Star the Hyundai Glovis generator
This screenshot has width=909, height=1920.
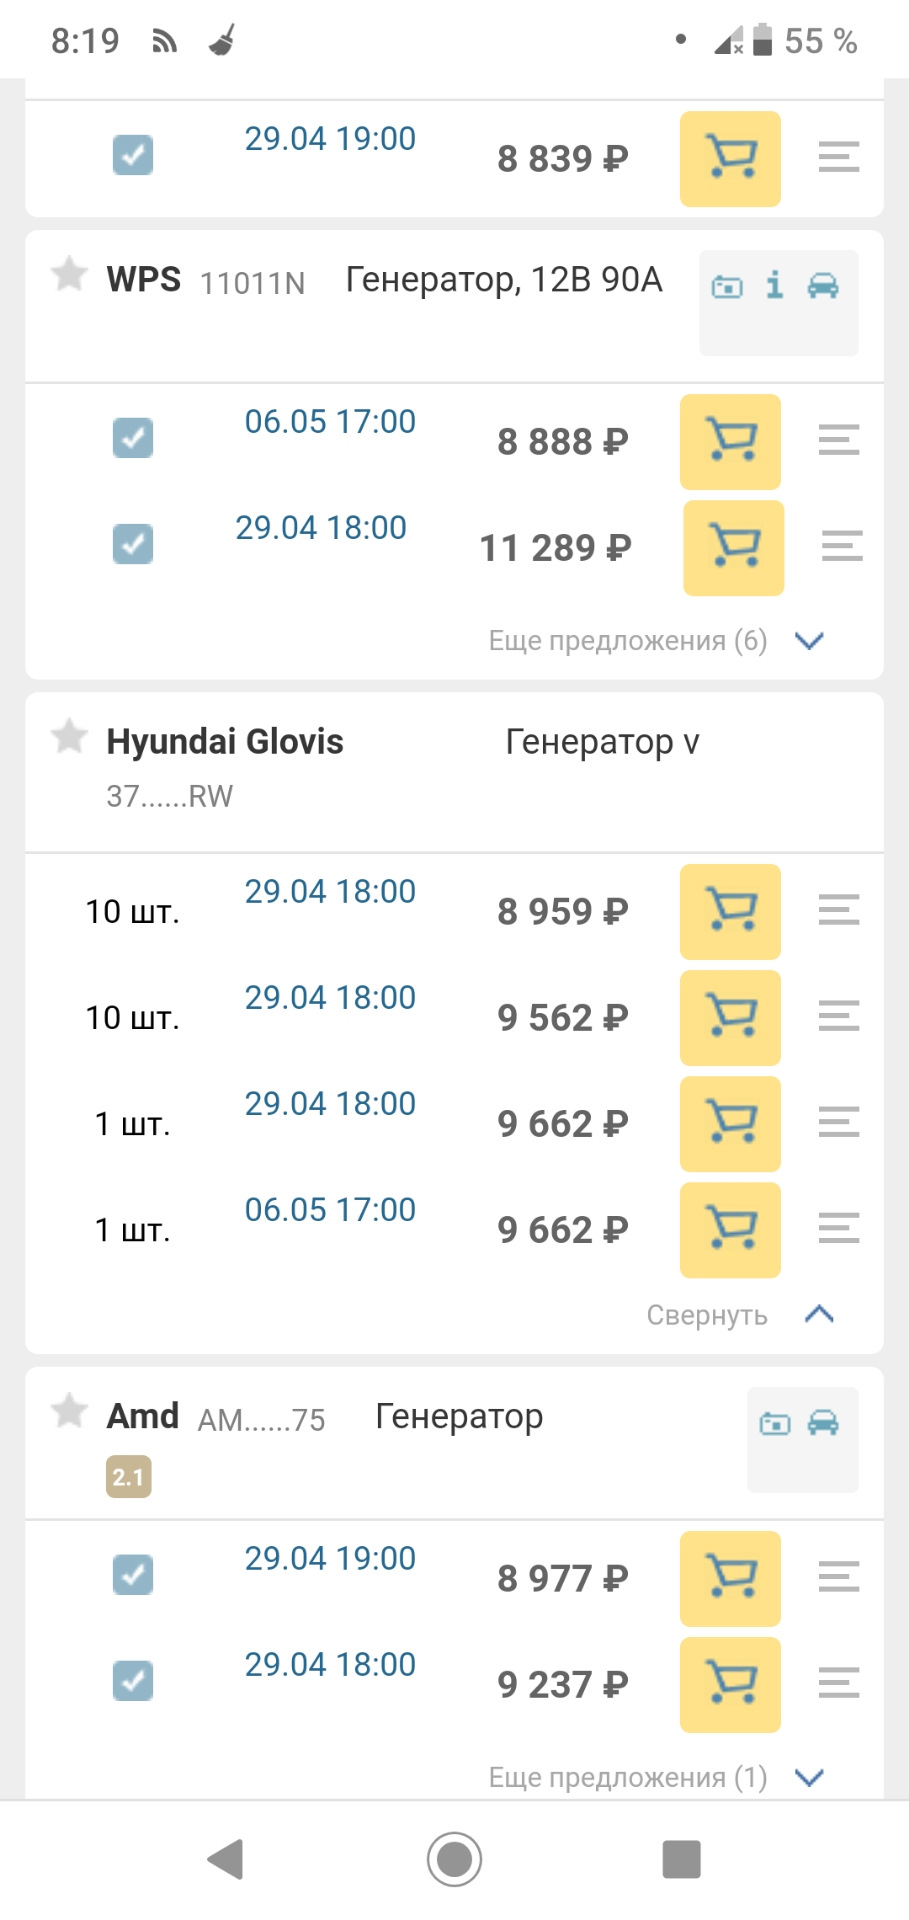pyautogui.click(x=69, y=736)
